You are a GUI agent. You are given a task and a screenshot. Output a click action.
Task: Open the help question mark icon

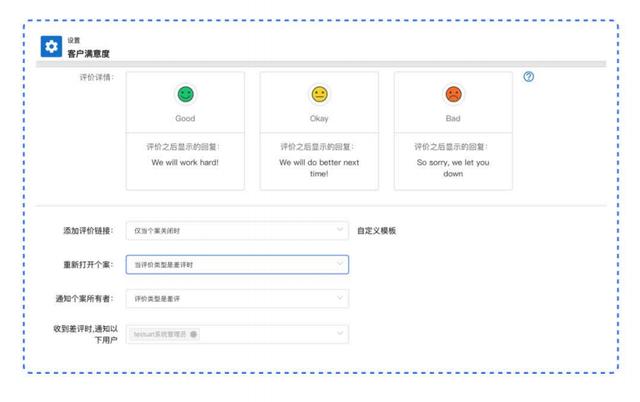(529, 77)
